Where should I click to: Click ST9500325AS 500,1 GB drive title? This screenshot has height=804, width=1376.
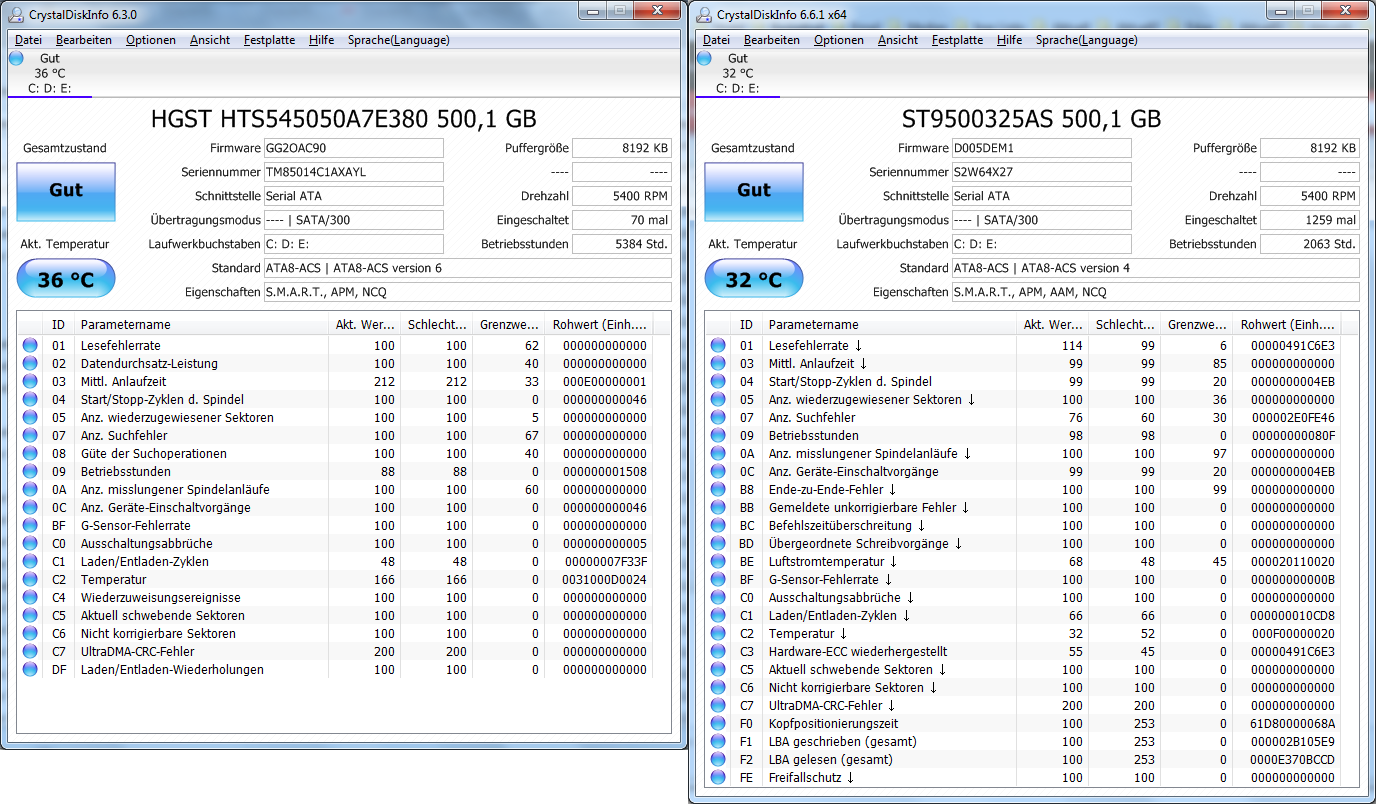(1031, 119)
